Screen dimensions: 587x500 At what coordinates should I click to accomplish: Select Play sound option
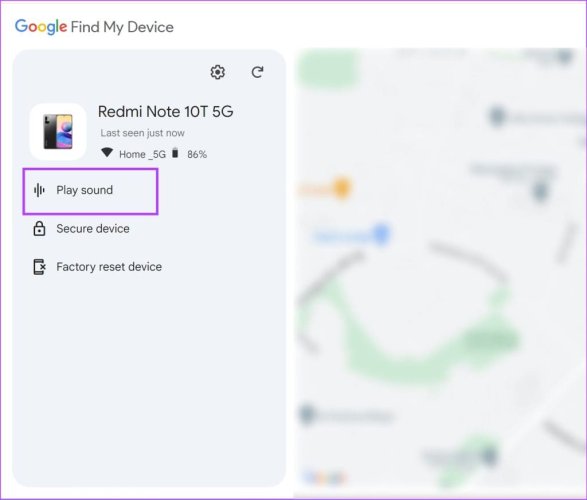click(90, 191)
